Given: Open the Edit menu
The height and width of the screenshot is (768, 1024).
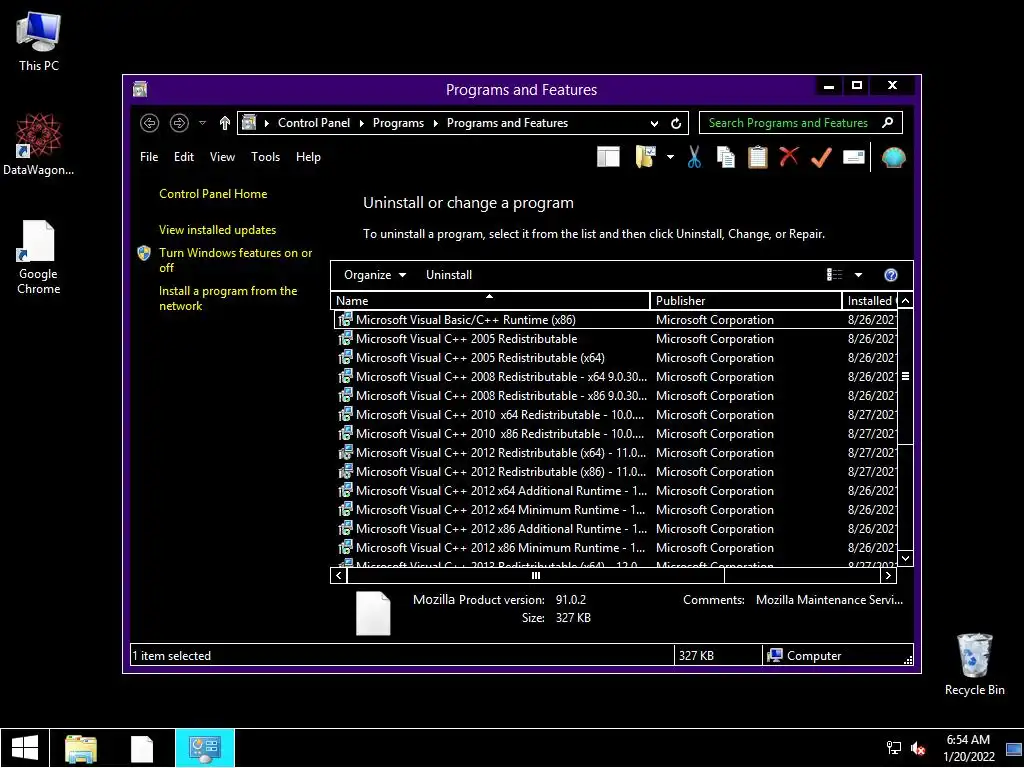Looking at the screenshot, I should tap(184, 157).
